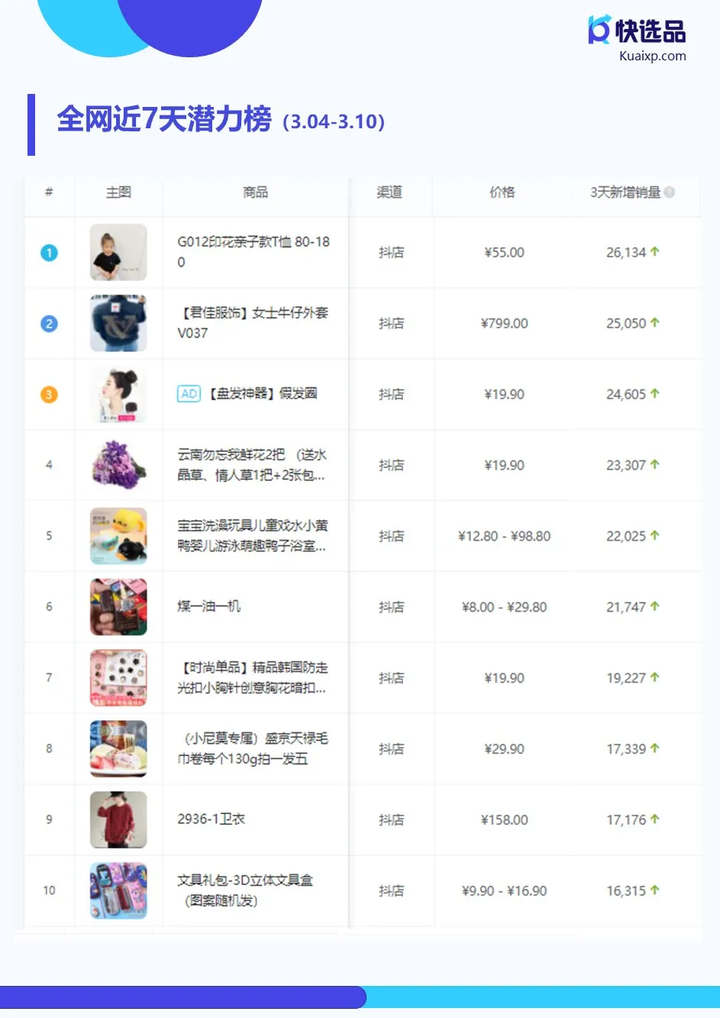Click the AD tag on 盘发神器
The height and width of the screenshot is (1018, 720).
189,393
